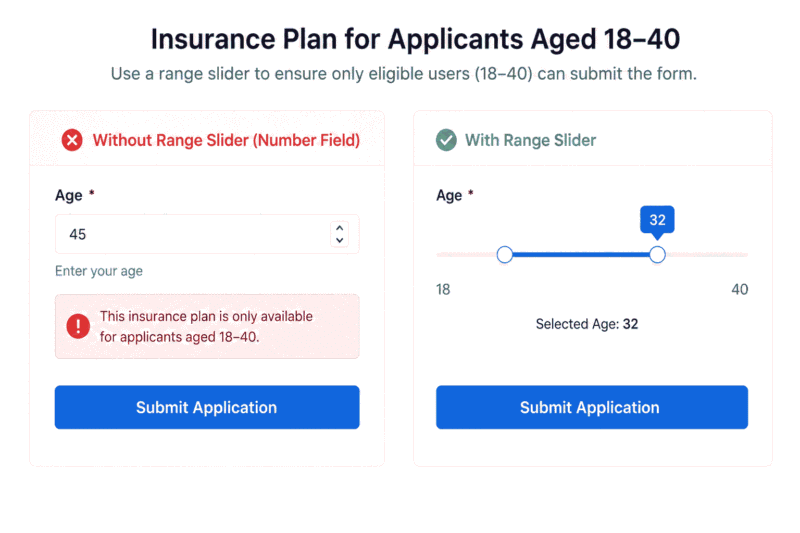The width and height of the screenshot is (800, 533).
Task: Click the right slider handle at 32
Action: 657,254
